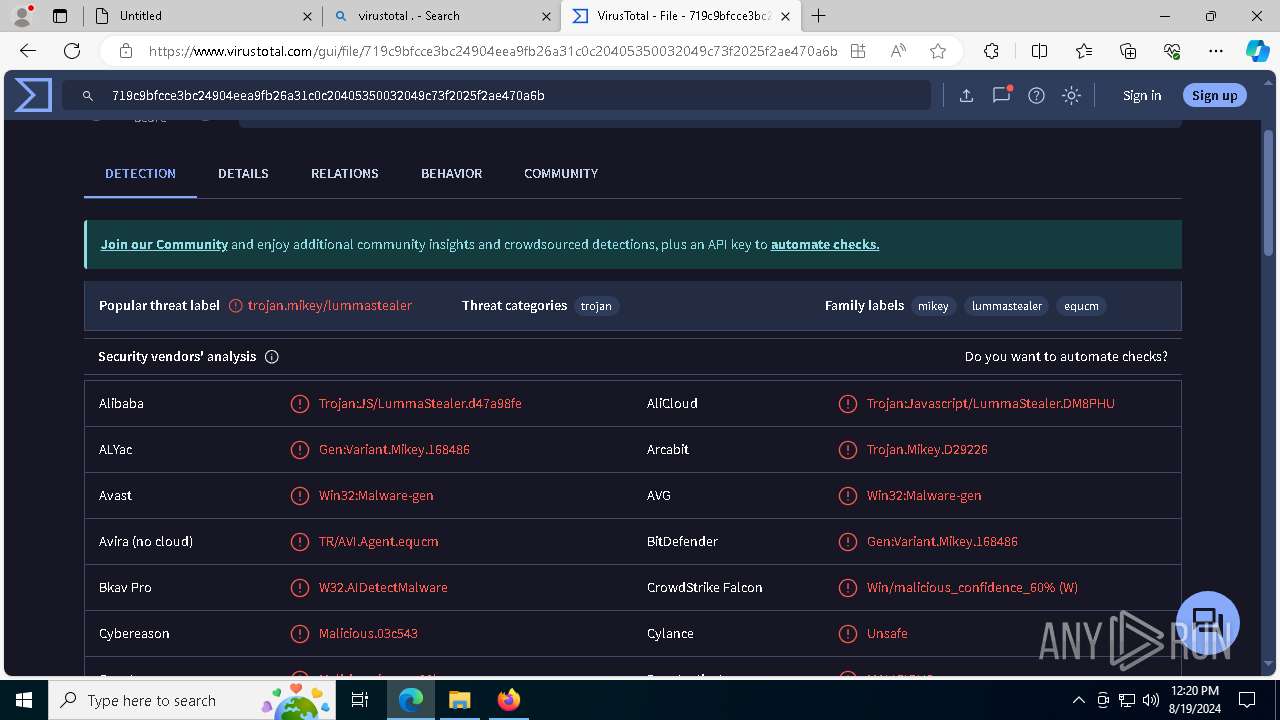The height and width of the screenshot is (720, 1280).
Task: Click the Join our Community link
Action: pos(164,244)
